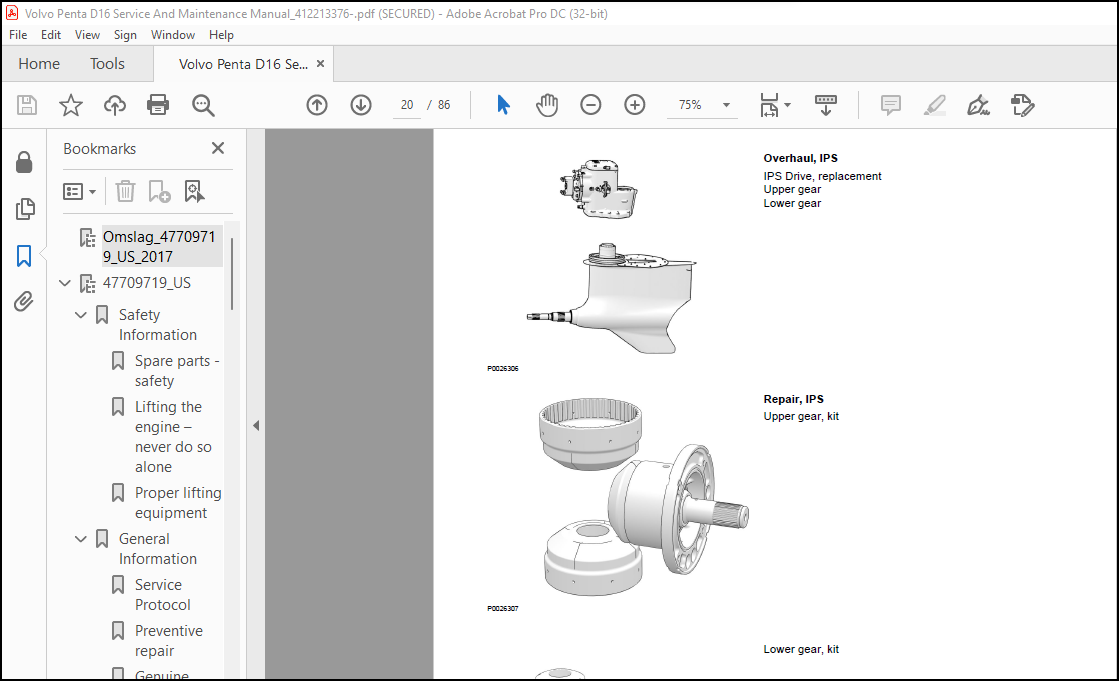Viewport: 1119px width, 681px height.
Task: Click the Repair, IPS heading text
Action: 793,399
